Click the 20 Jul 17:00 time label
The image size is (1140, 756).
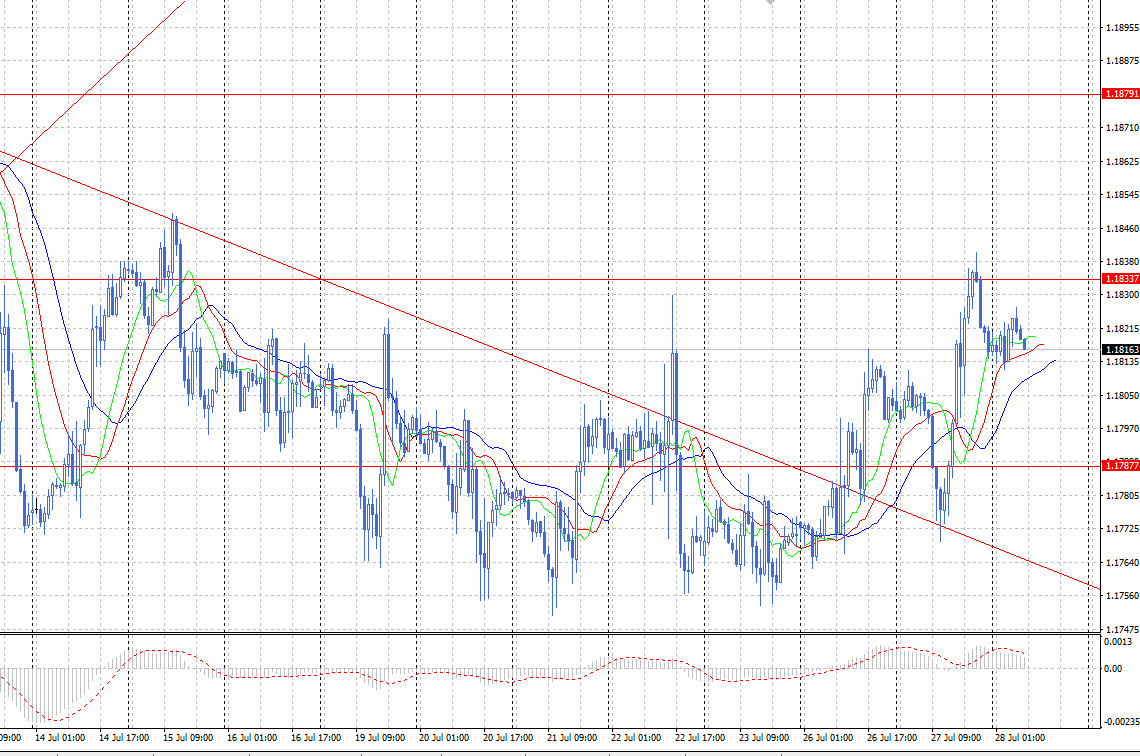[507, 738]
